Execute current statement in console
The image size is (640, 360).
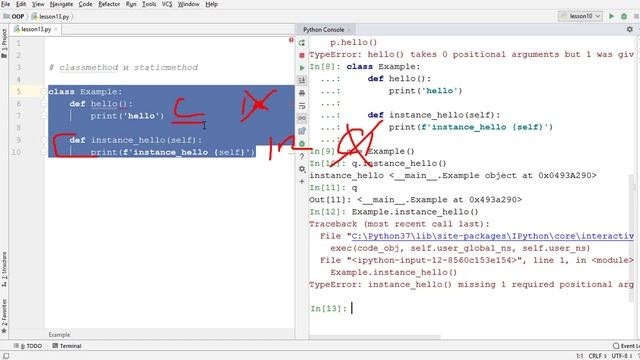coord(302,68)
